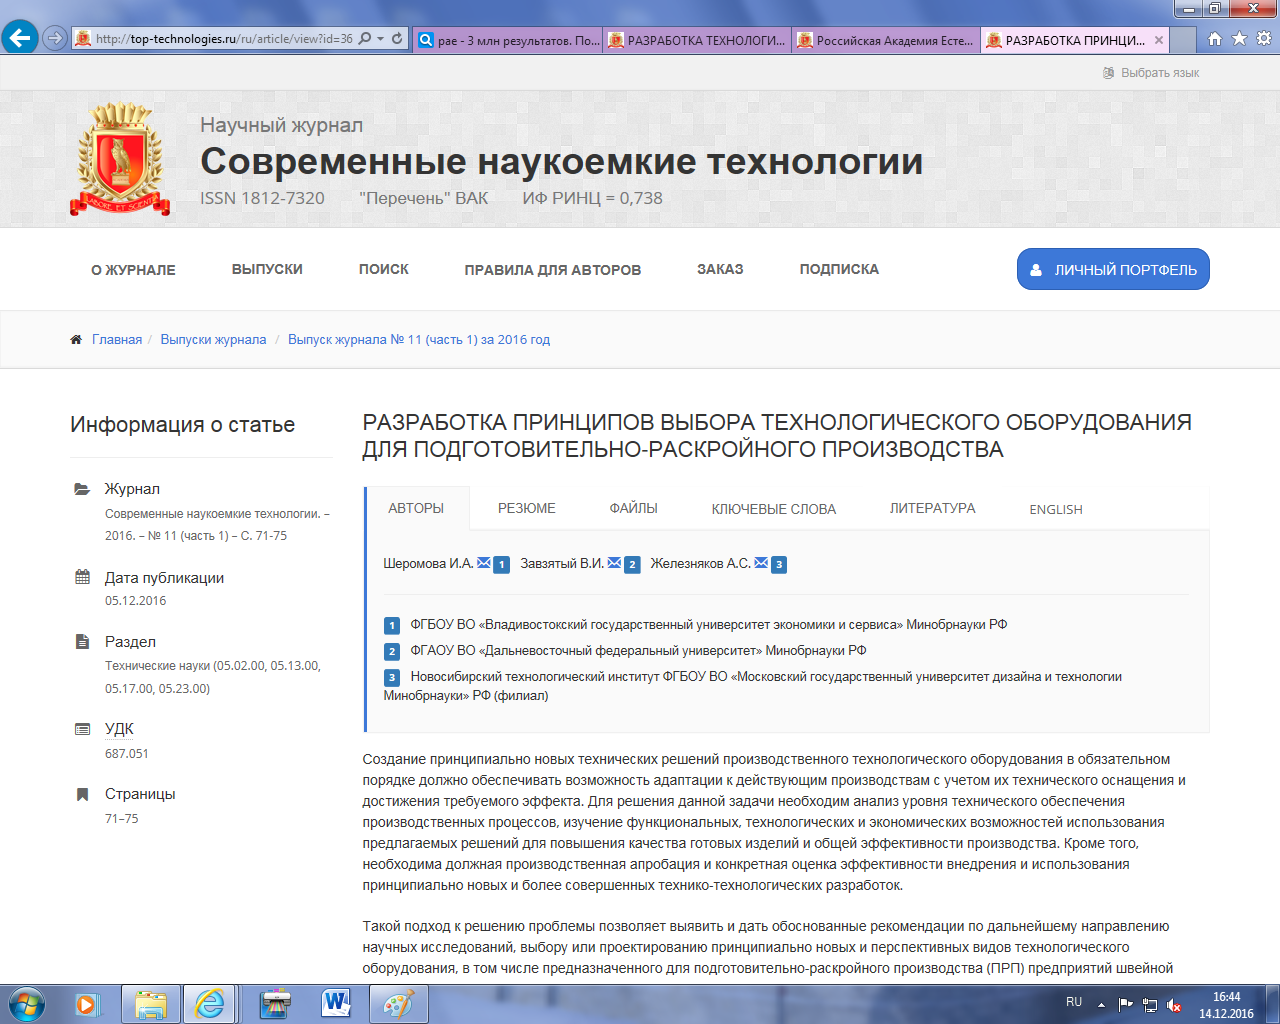Click the email icon next to Железняков А.С.
This screenshot has height=1024, width=1280.
click(761, 563)
